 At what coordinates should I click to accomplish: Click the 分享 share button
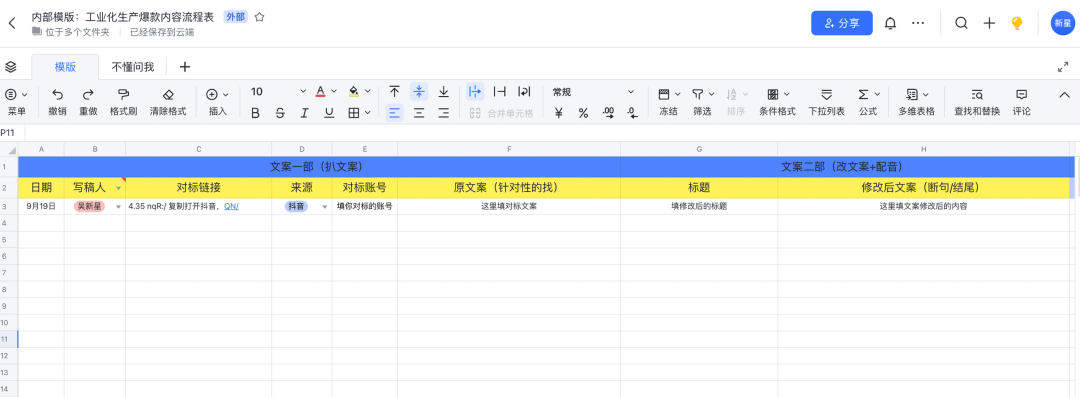click(842, 23)
